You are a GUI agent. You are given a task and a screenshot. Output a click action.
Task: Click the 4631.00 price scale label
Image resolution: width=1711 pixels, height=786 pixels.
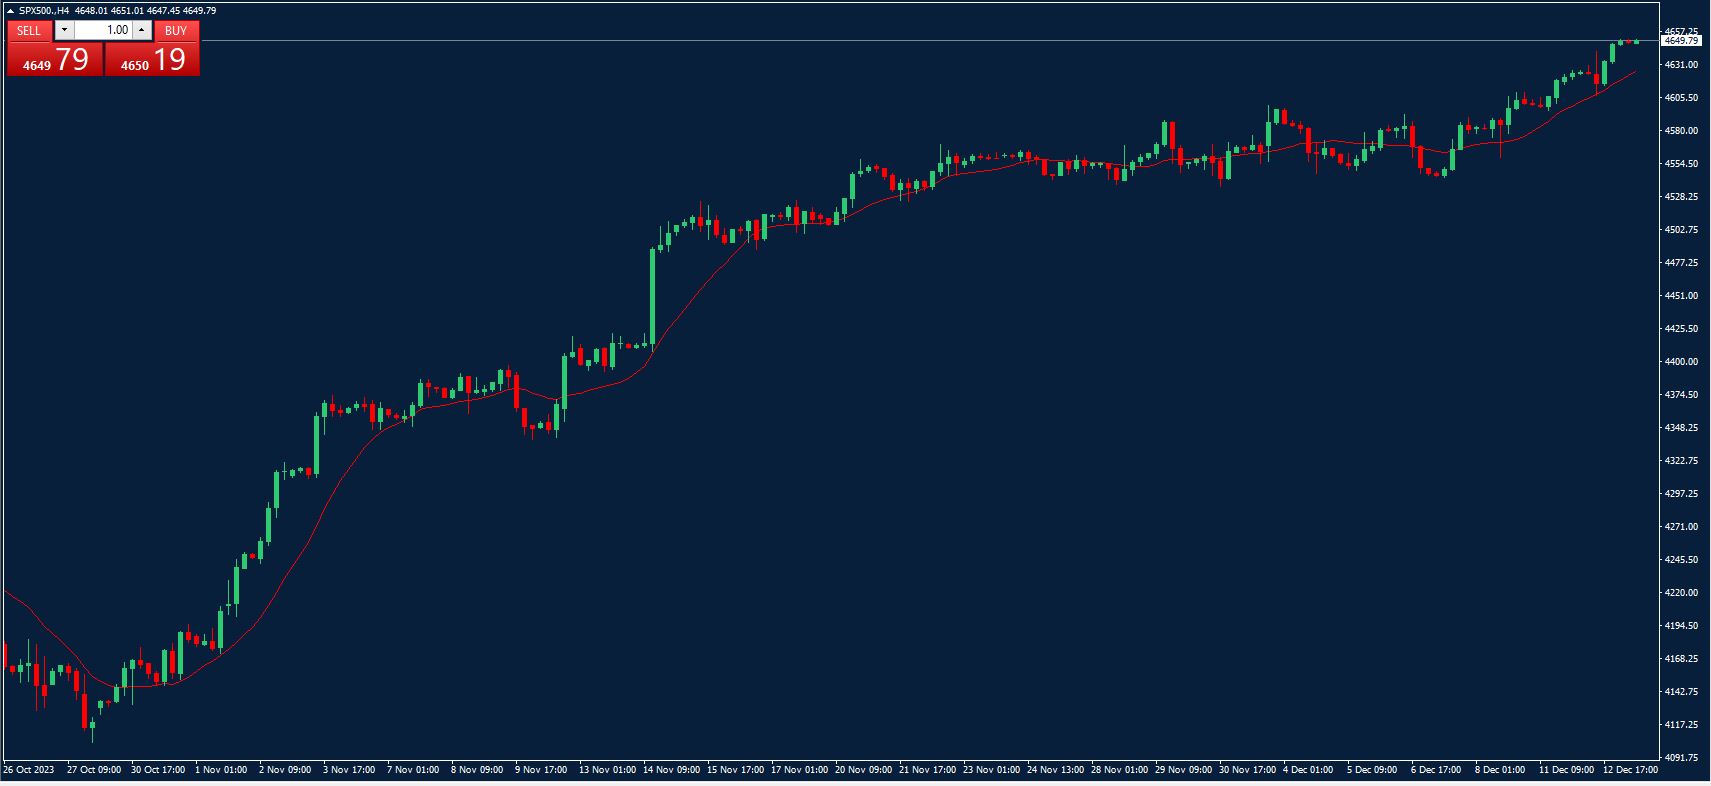(x=1681, y=65)
